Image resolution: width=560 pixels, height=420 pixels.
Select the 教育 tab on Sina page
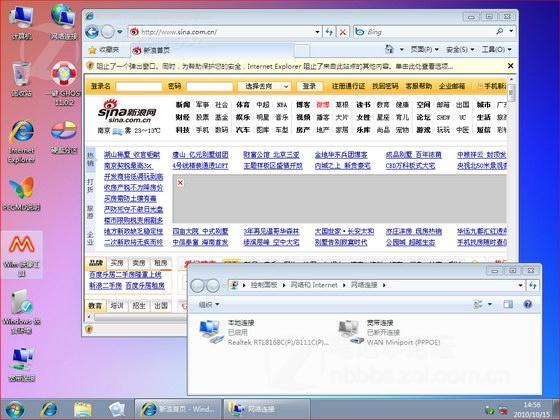(95, 306)
